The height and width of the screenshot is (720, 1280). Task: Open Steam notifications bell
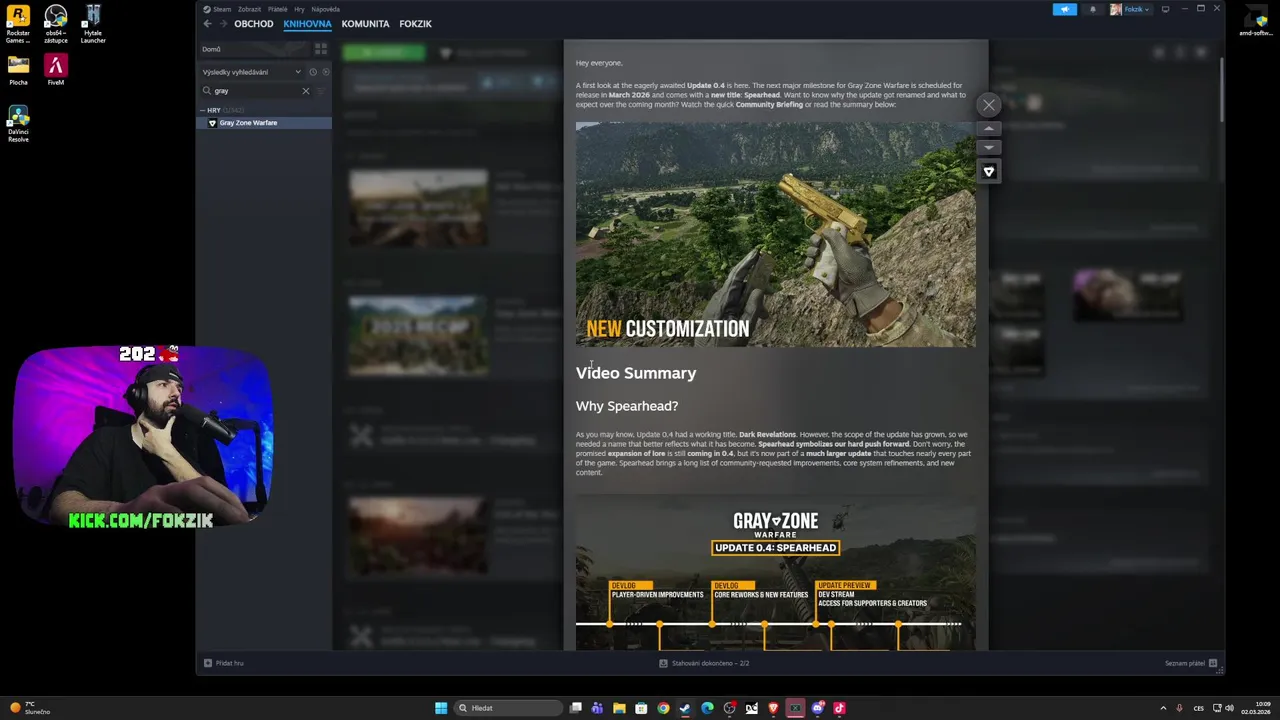click(1092, 9)
